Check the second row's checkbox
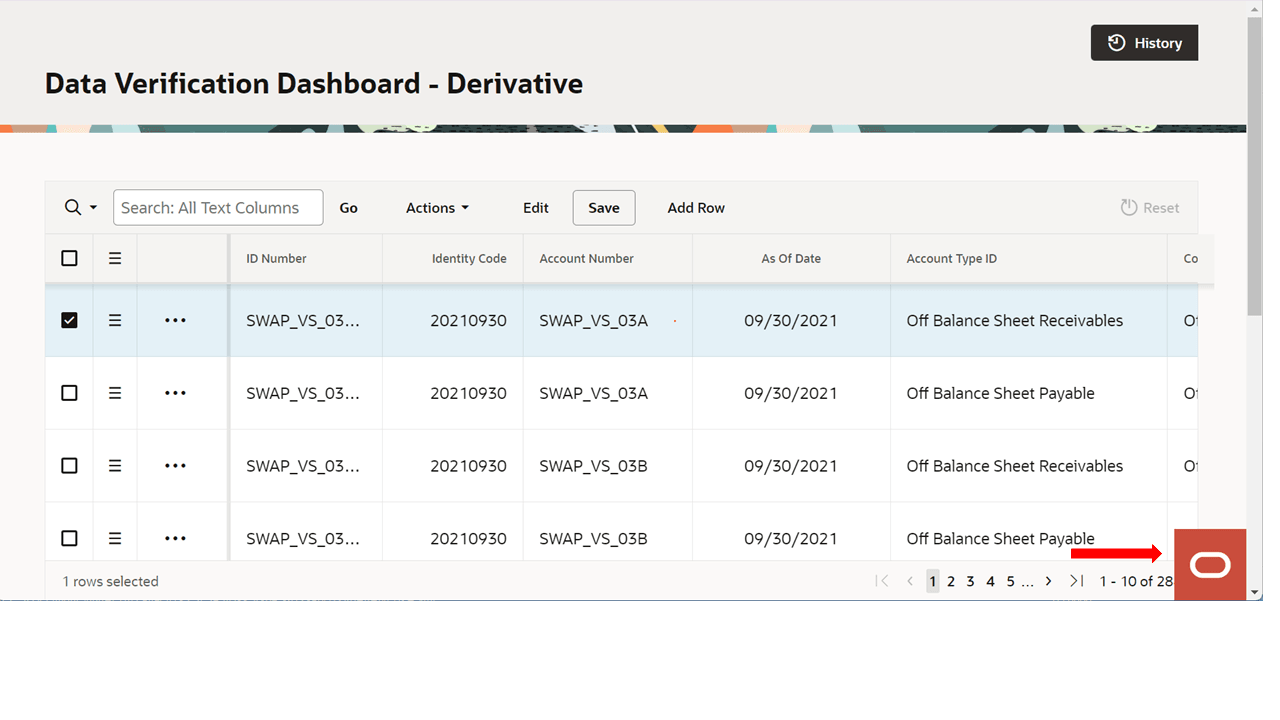This screenshot has height=720, width=1280. [x=69, y=392]
